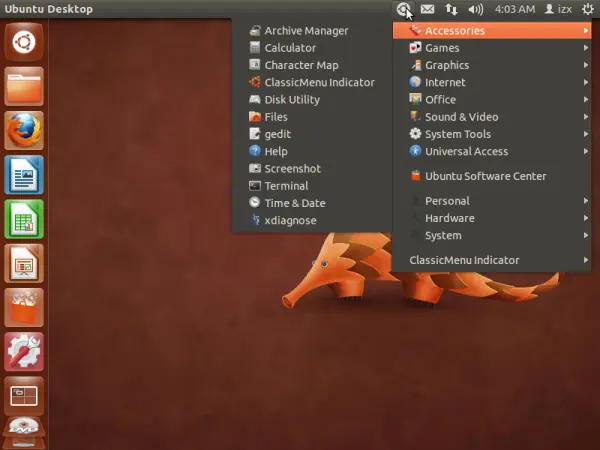Select ClassicMenu Indicator in Accessories submenu
The width and height of the screenshot is (600, 450).
click(x=311, y=82)
